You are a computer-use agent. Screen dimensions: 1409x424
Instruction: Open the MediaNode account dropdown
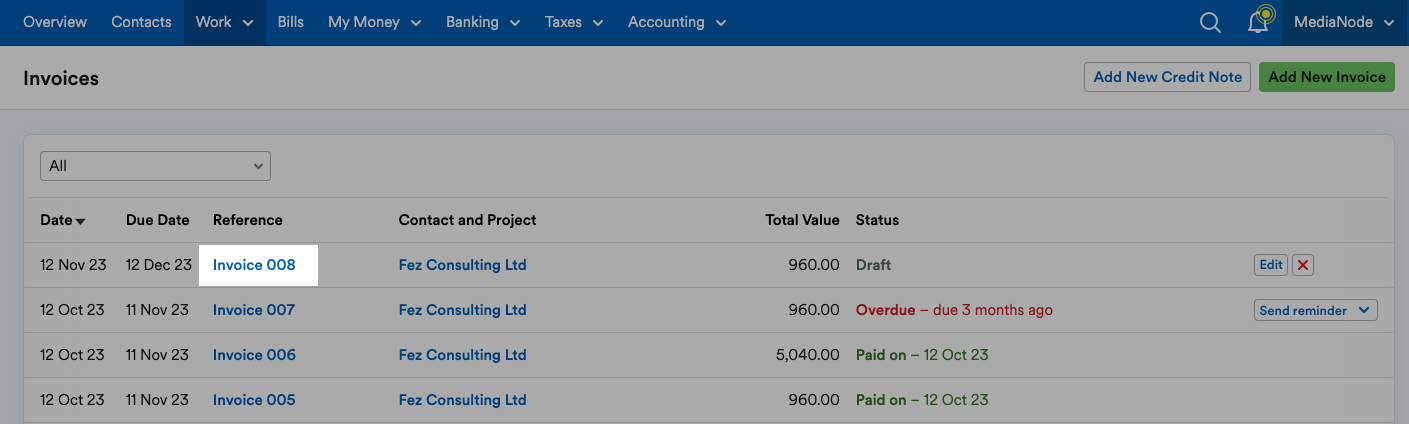point(1344,22)
